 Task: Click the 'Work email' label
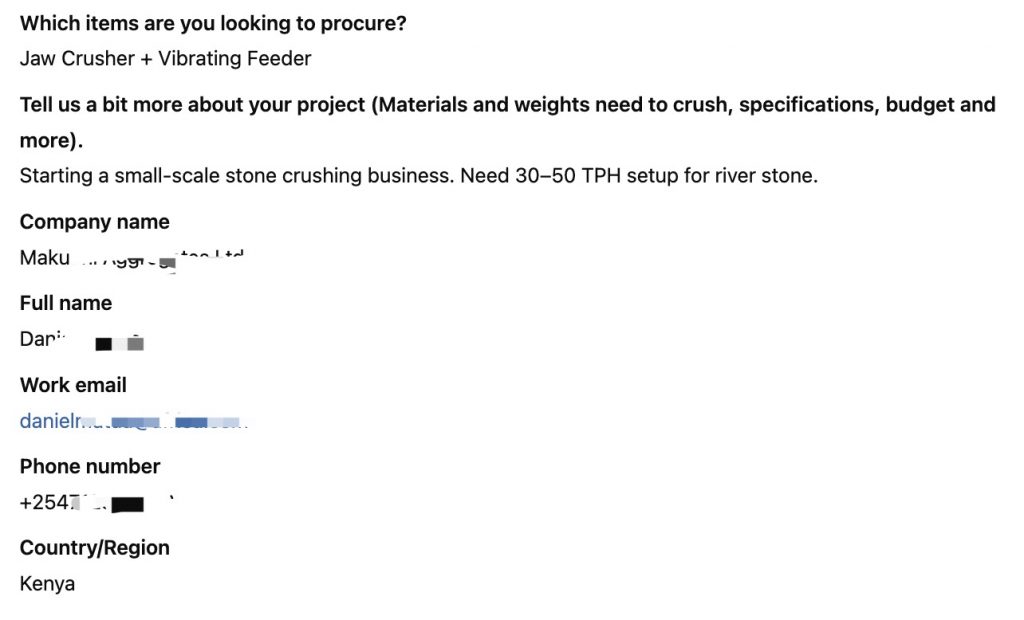coord(73,385)
